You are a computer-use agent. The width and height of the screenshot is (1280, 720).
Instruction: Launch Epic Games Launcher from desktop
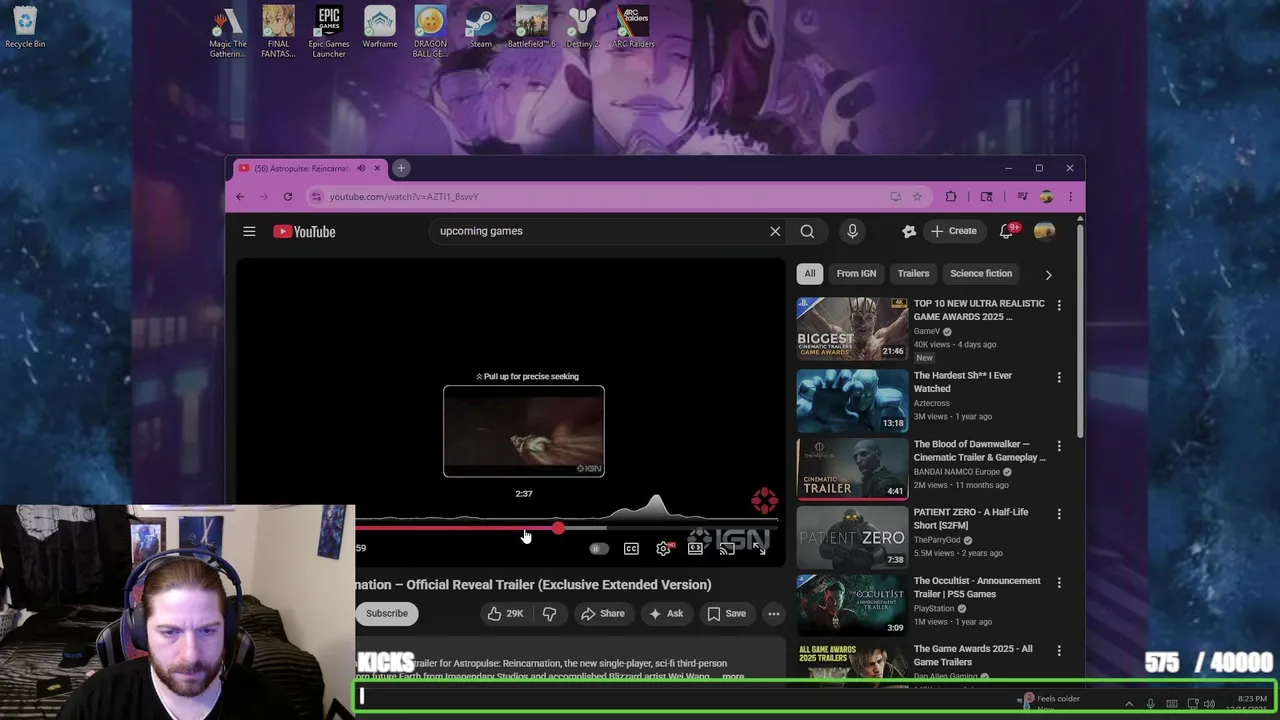pyautogui.click(x=329, y=32)
